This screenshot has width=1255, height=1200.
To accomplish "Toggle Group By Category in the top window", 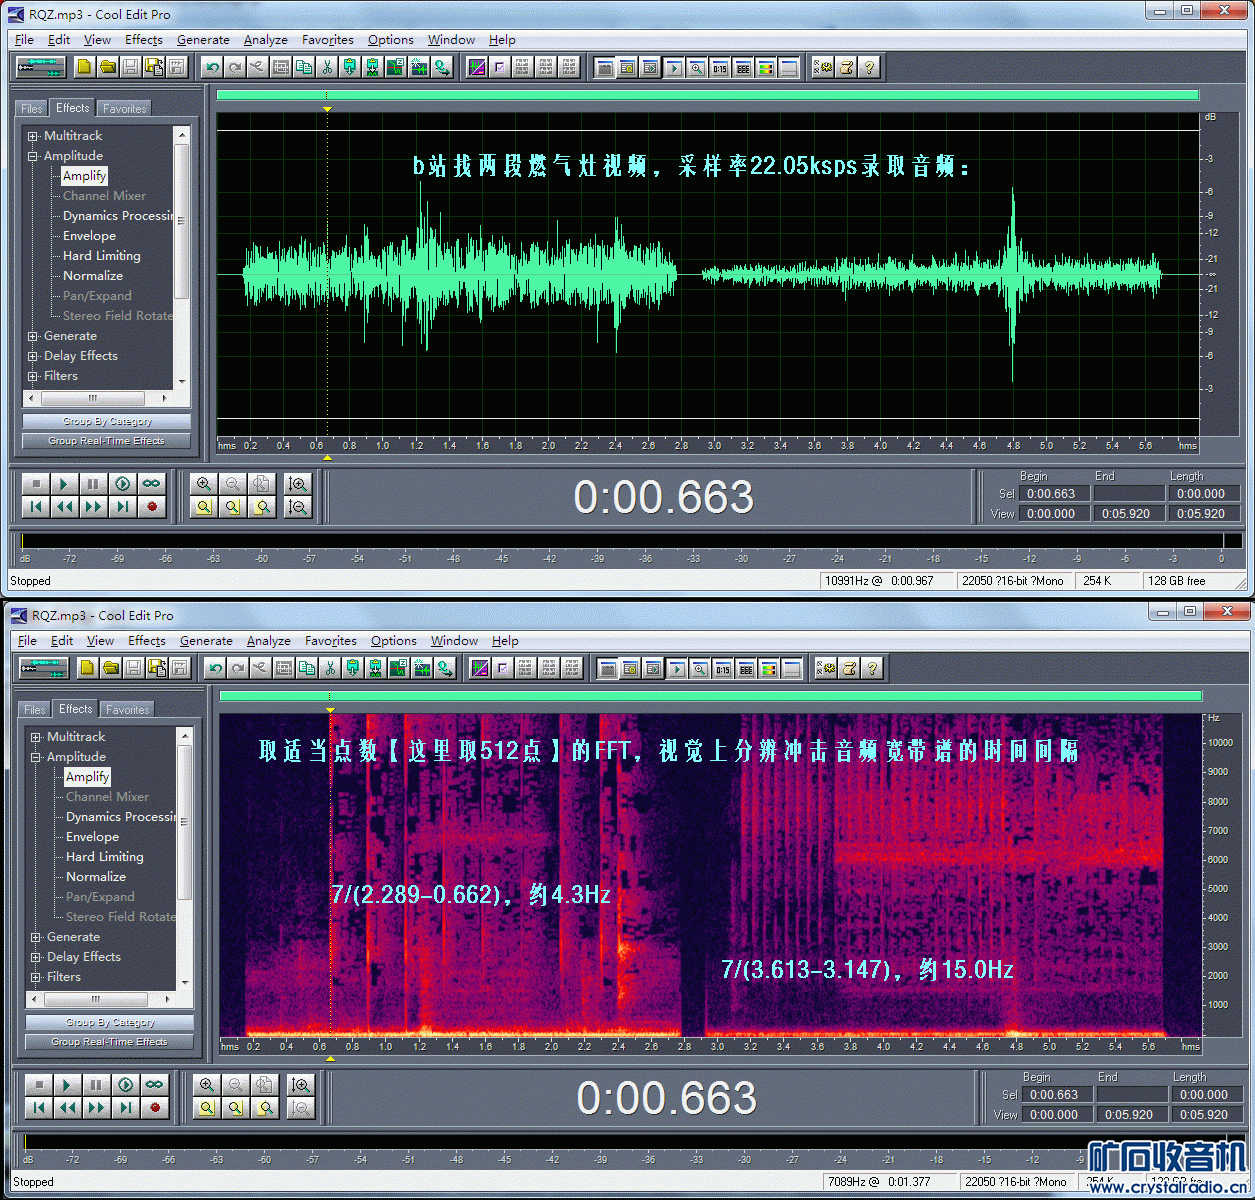I will point(107,421).
